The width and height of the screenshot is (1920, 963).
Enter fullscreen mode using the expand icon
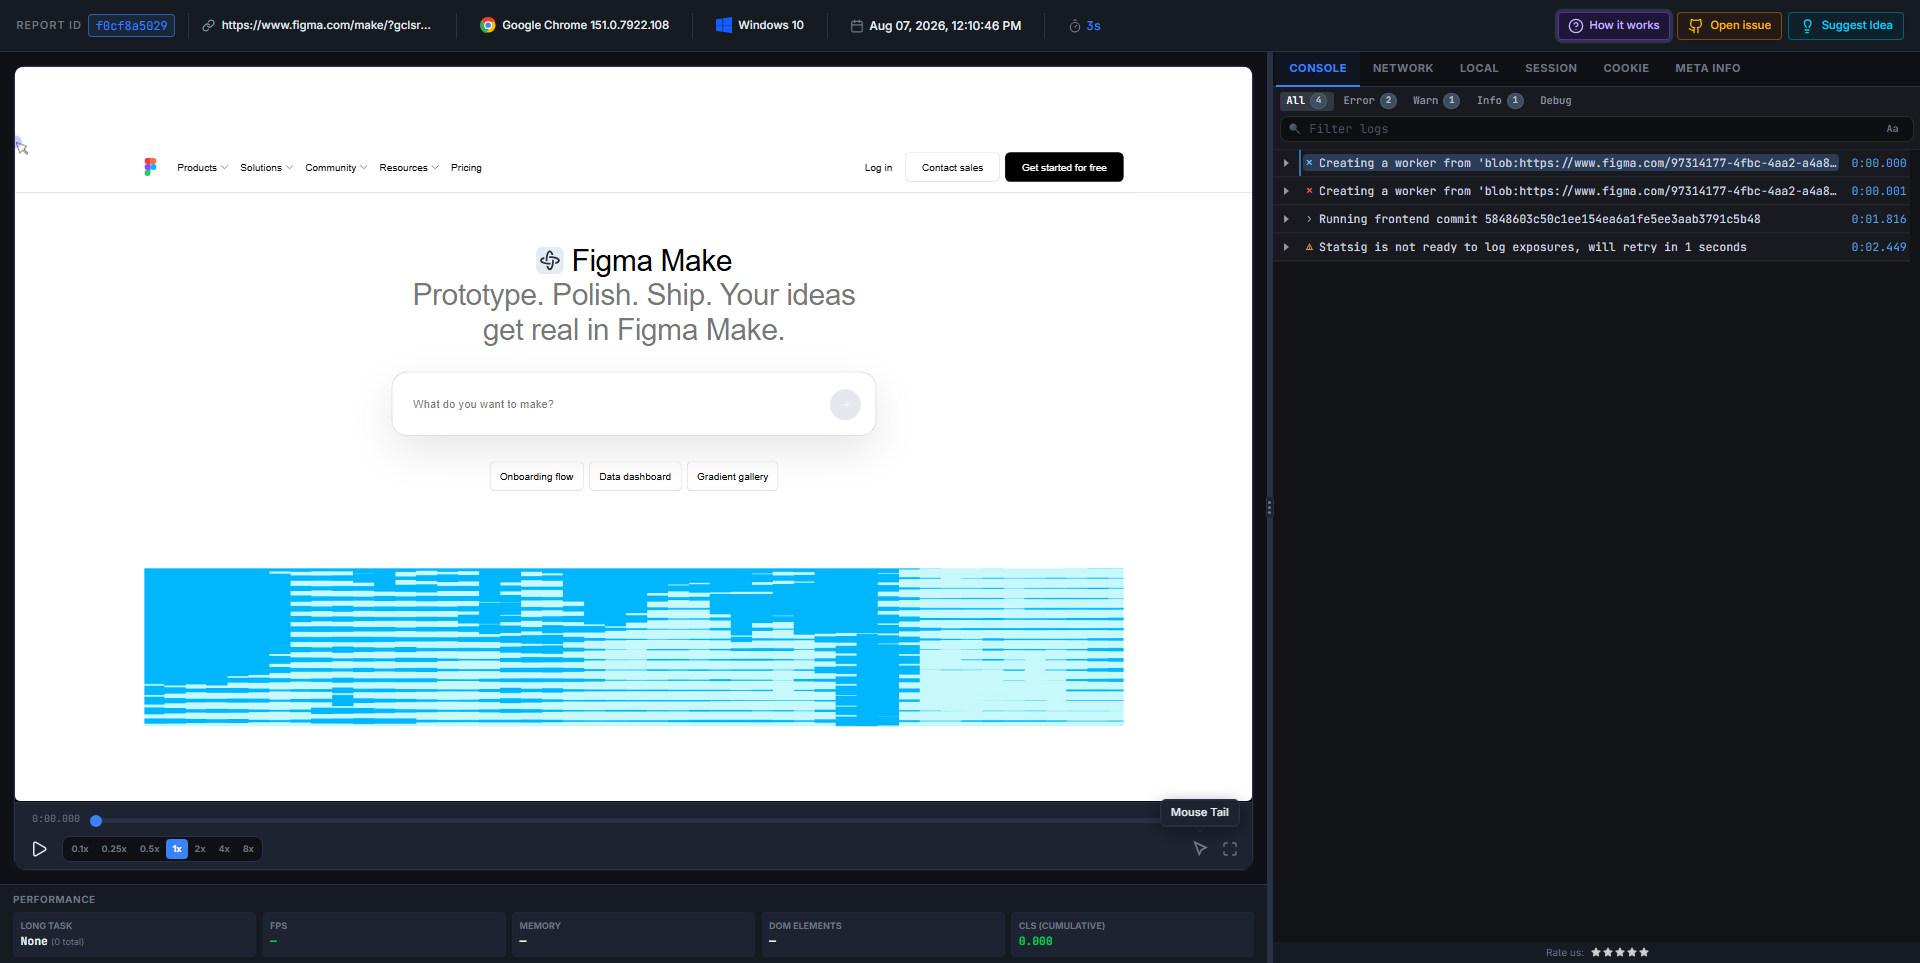(x=1230, y=849)
